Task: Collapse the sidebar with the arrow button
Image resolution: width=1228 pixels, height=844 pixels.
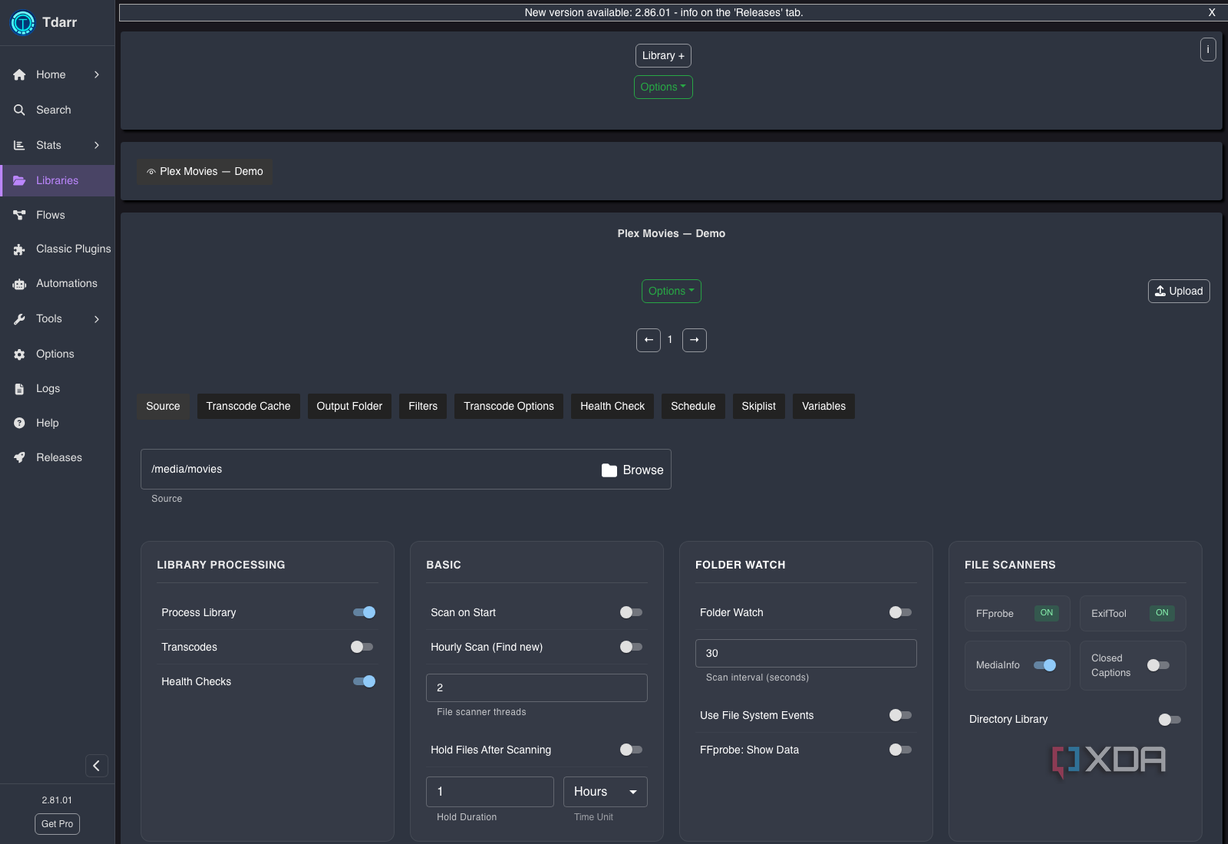Action: coord(96,766)
